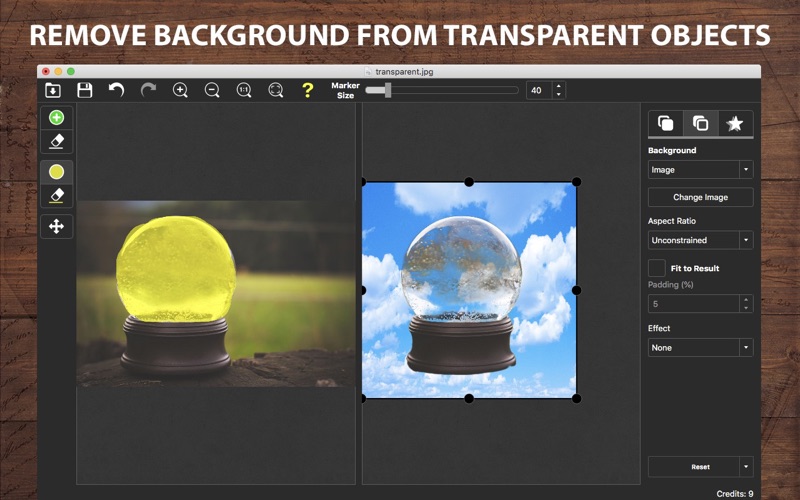Screen dimensions: 800x500
Task: Enable the Fit to Result checkbox
Action: [657, 268]
